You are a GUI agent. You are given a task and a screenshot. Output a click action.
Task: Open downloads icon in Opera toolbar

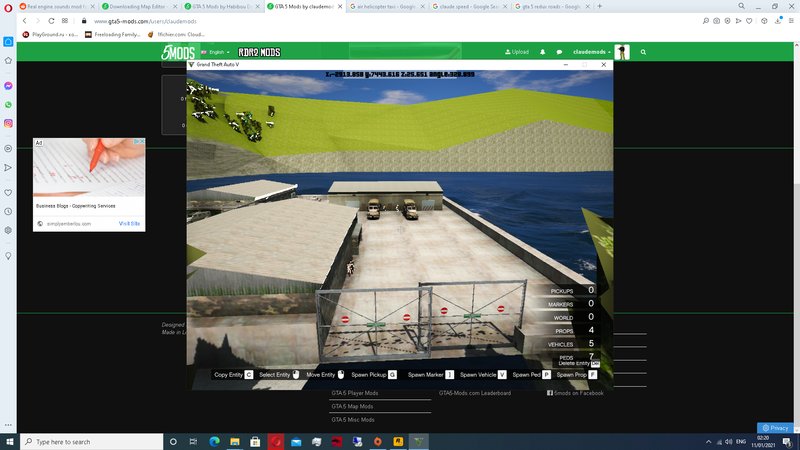[778, 21]
